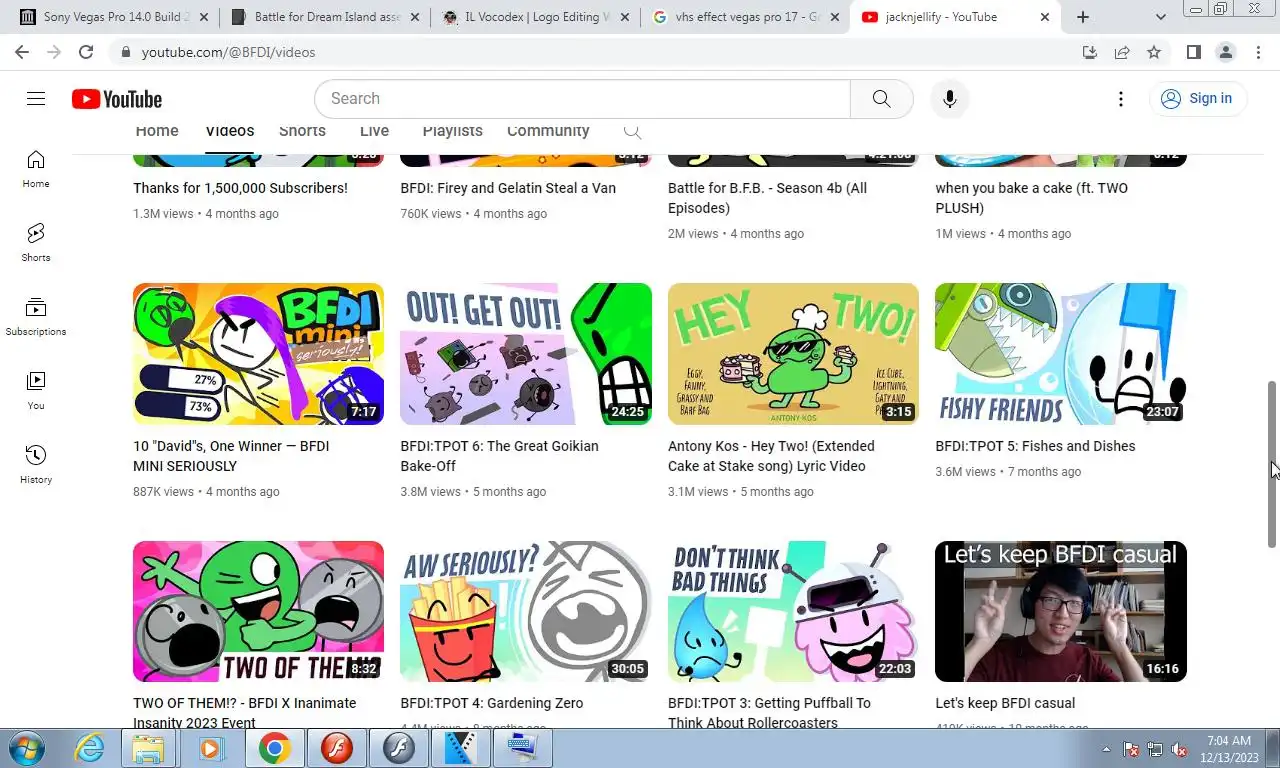Open Let's keep BFDI casual title
Screen dimensions: 1280x768
[1005, 703]
